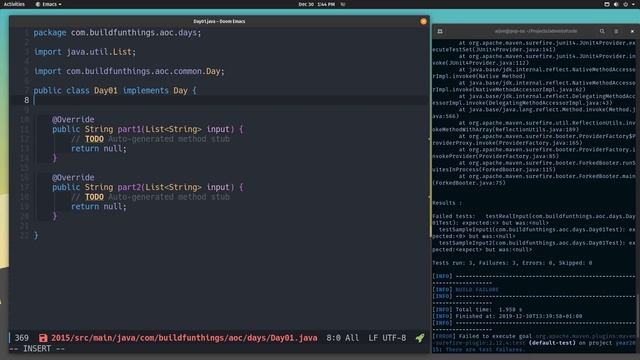Click the Finished at timestamp in terminal

pos(507,316)
